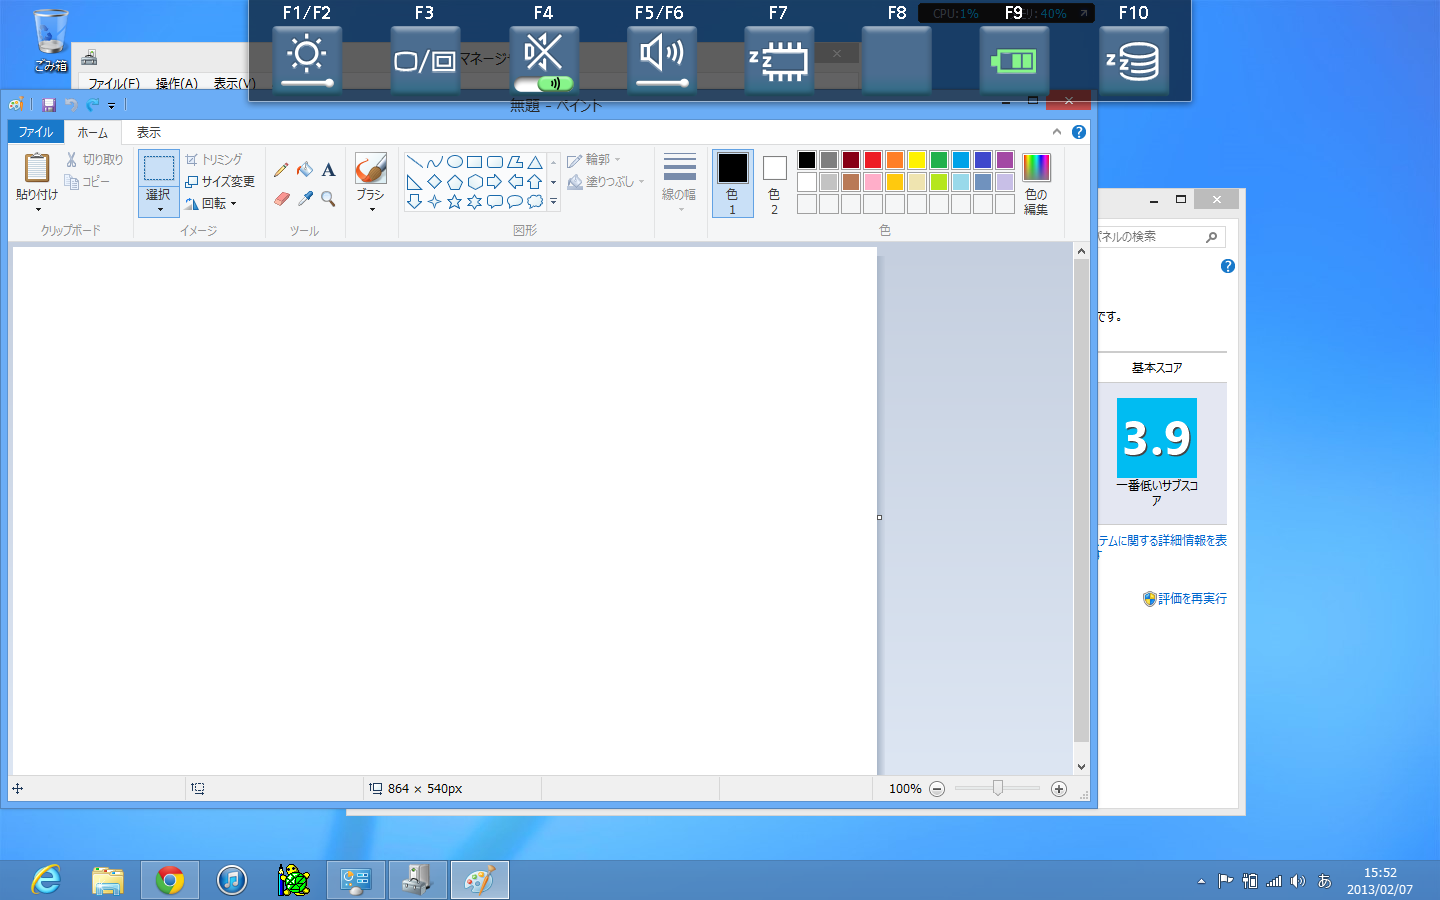Choose the Fill with color bucket tool
1440x900 pixels.
point(305,170)
